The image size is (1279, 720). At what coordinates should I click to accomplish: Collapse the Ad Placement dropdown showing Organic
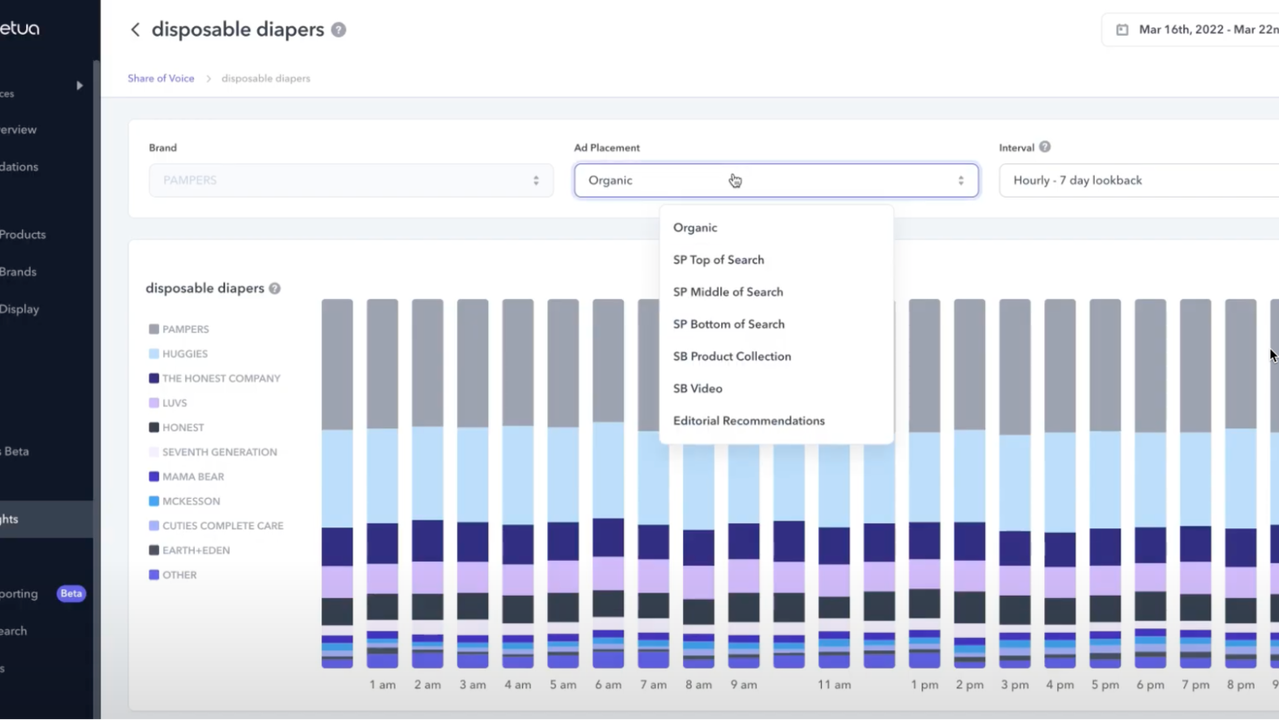click(x=775, y=181)
